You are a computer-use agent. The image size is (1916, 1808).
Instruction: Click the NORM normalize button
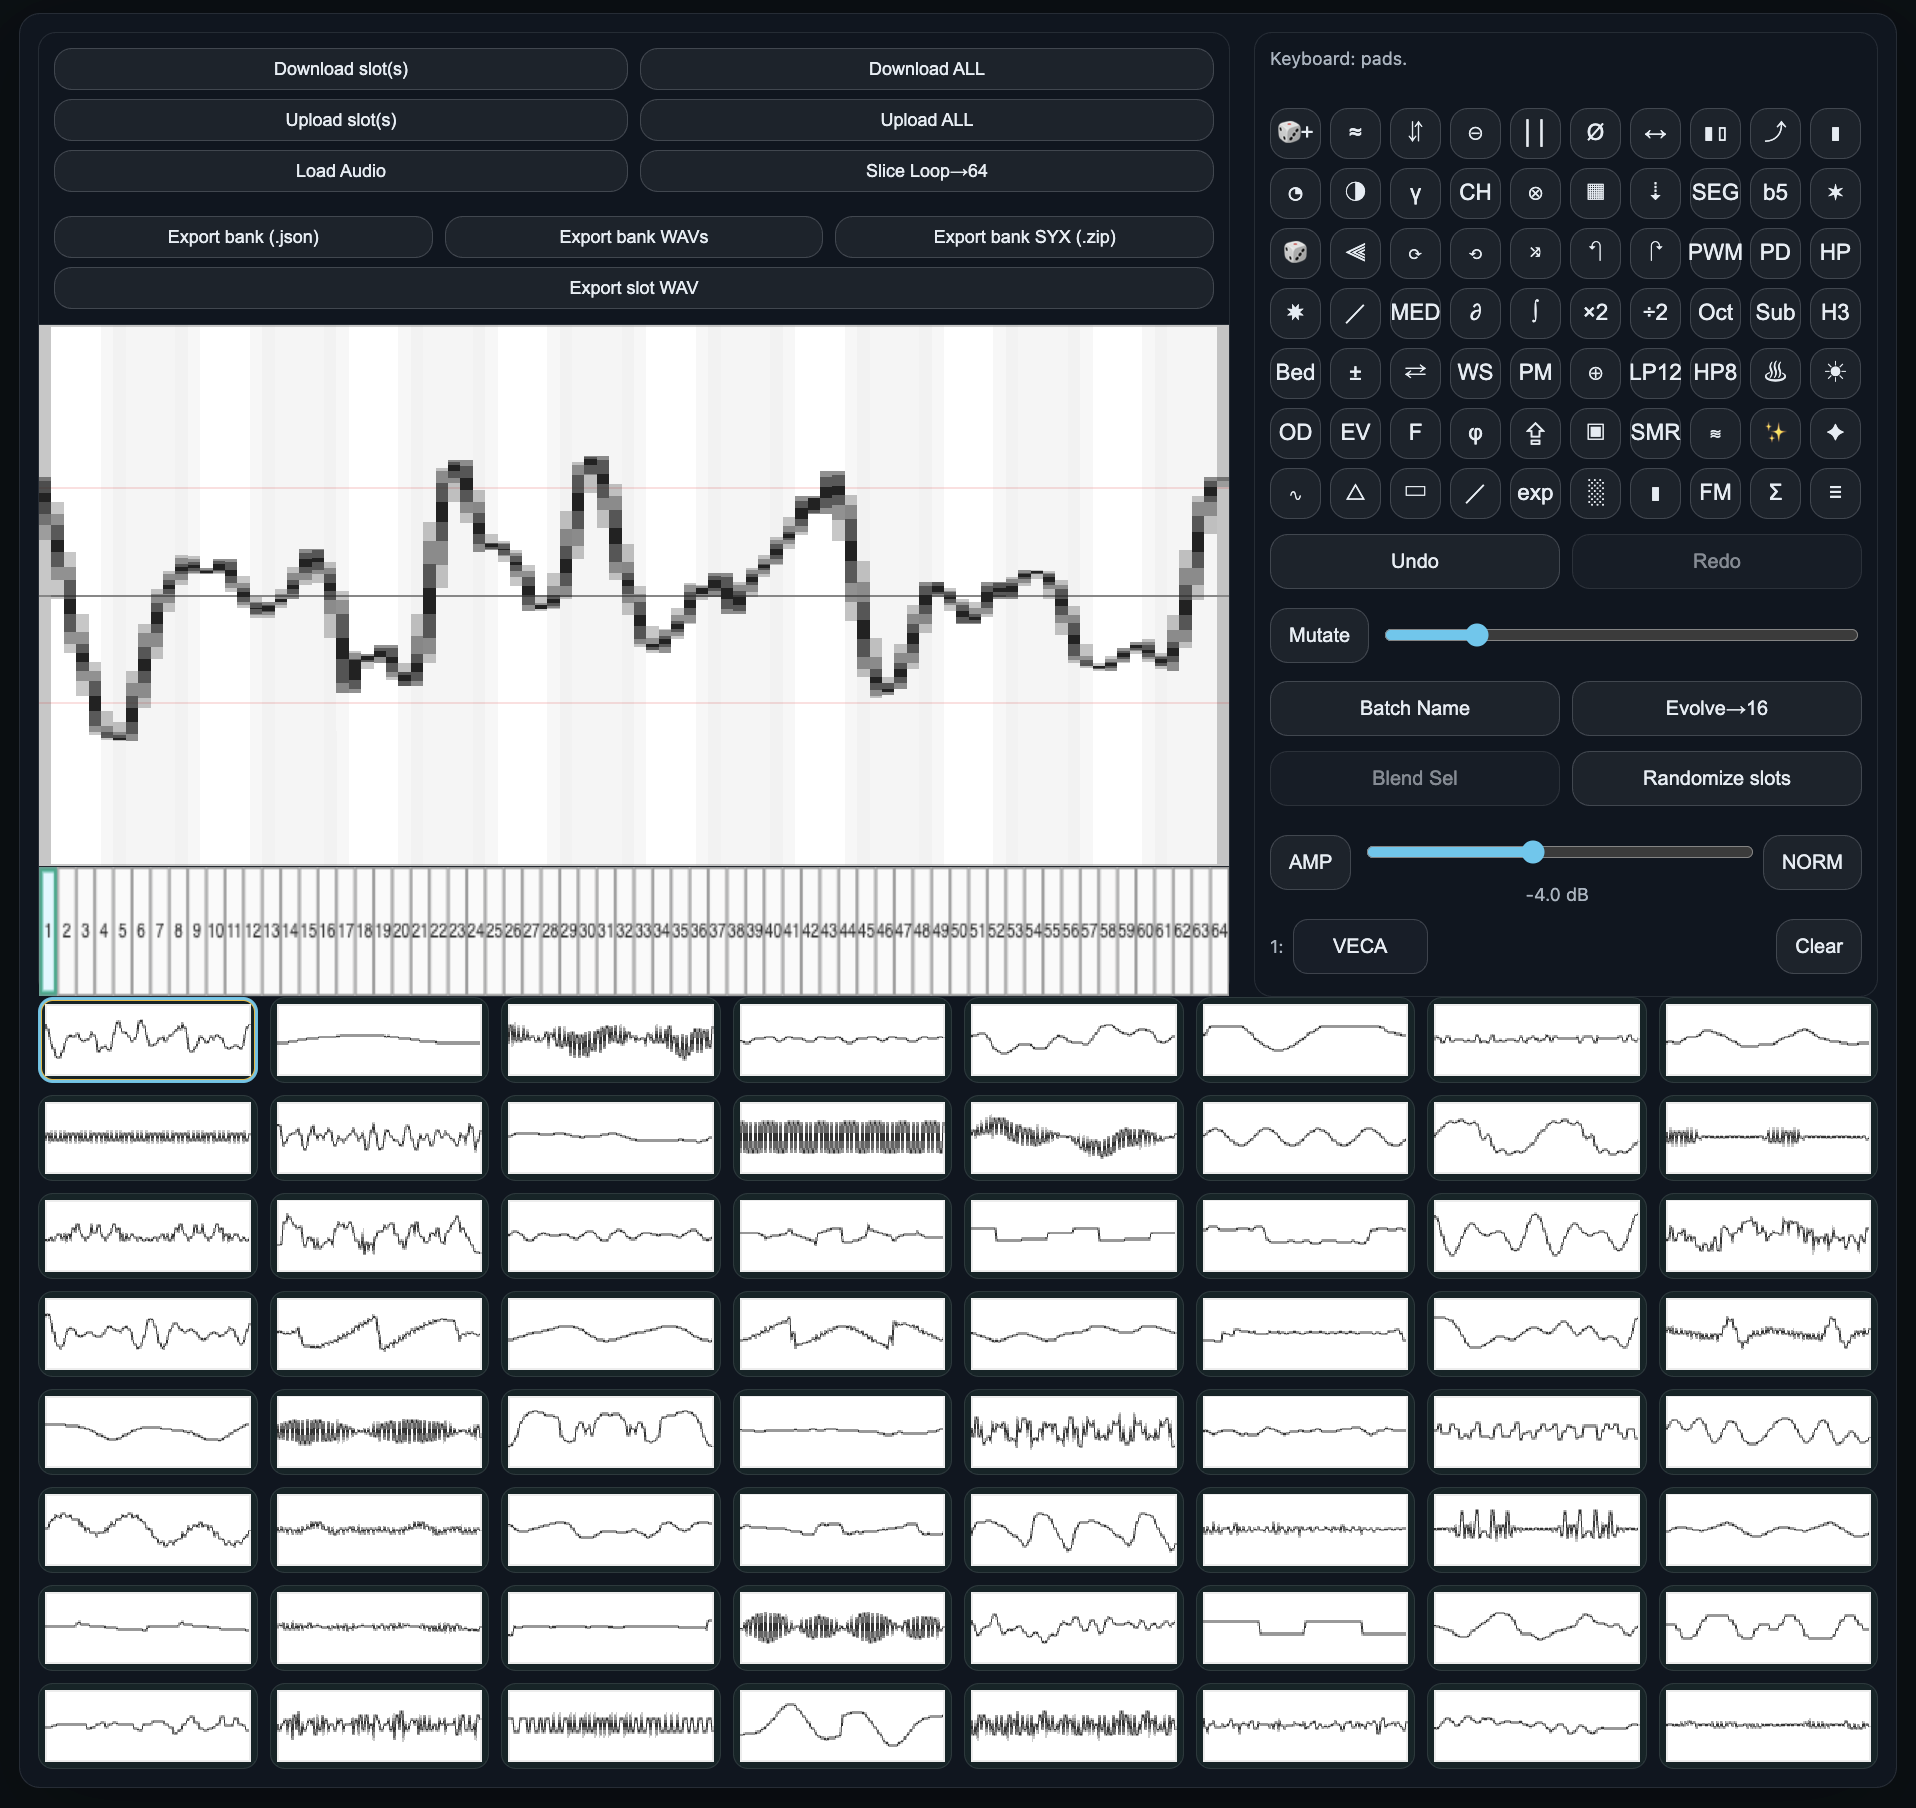(x=1811, y=862)
